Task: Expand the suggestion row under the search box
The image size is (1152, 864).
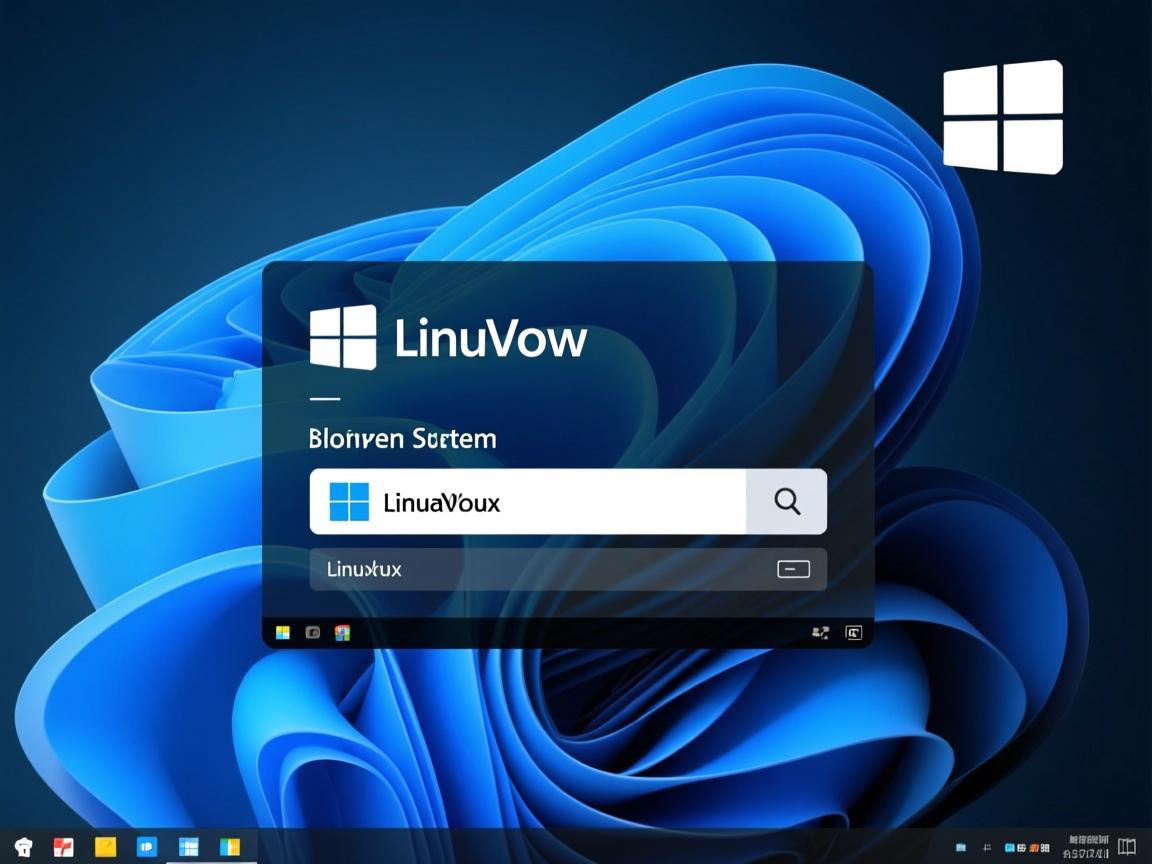Action: click(x=567, y=568)
